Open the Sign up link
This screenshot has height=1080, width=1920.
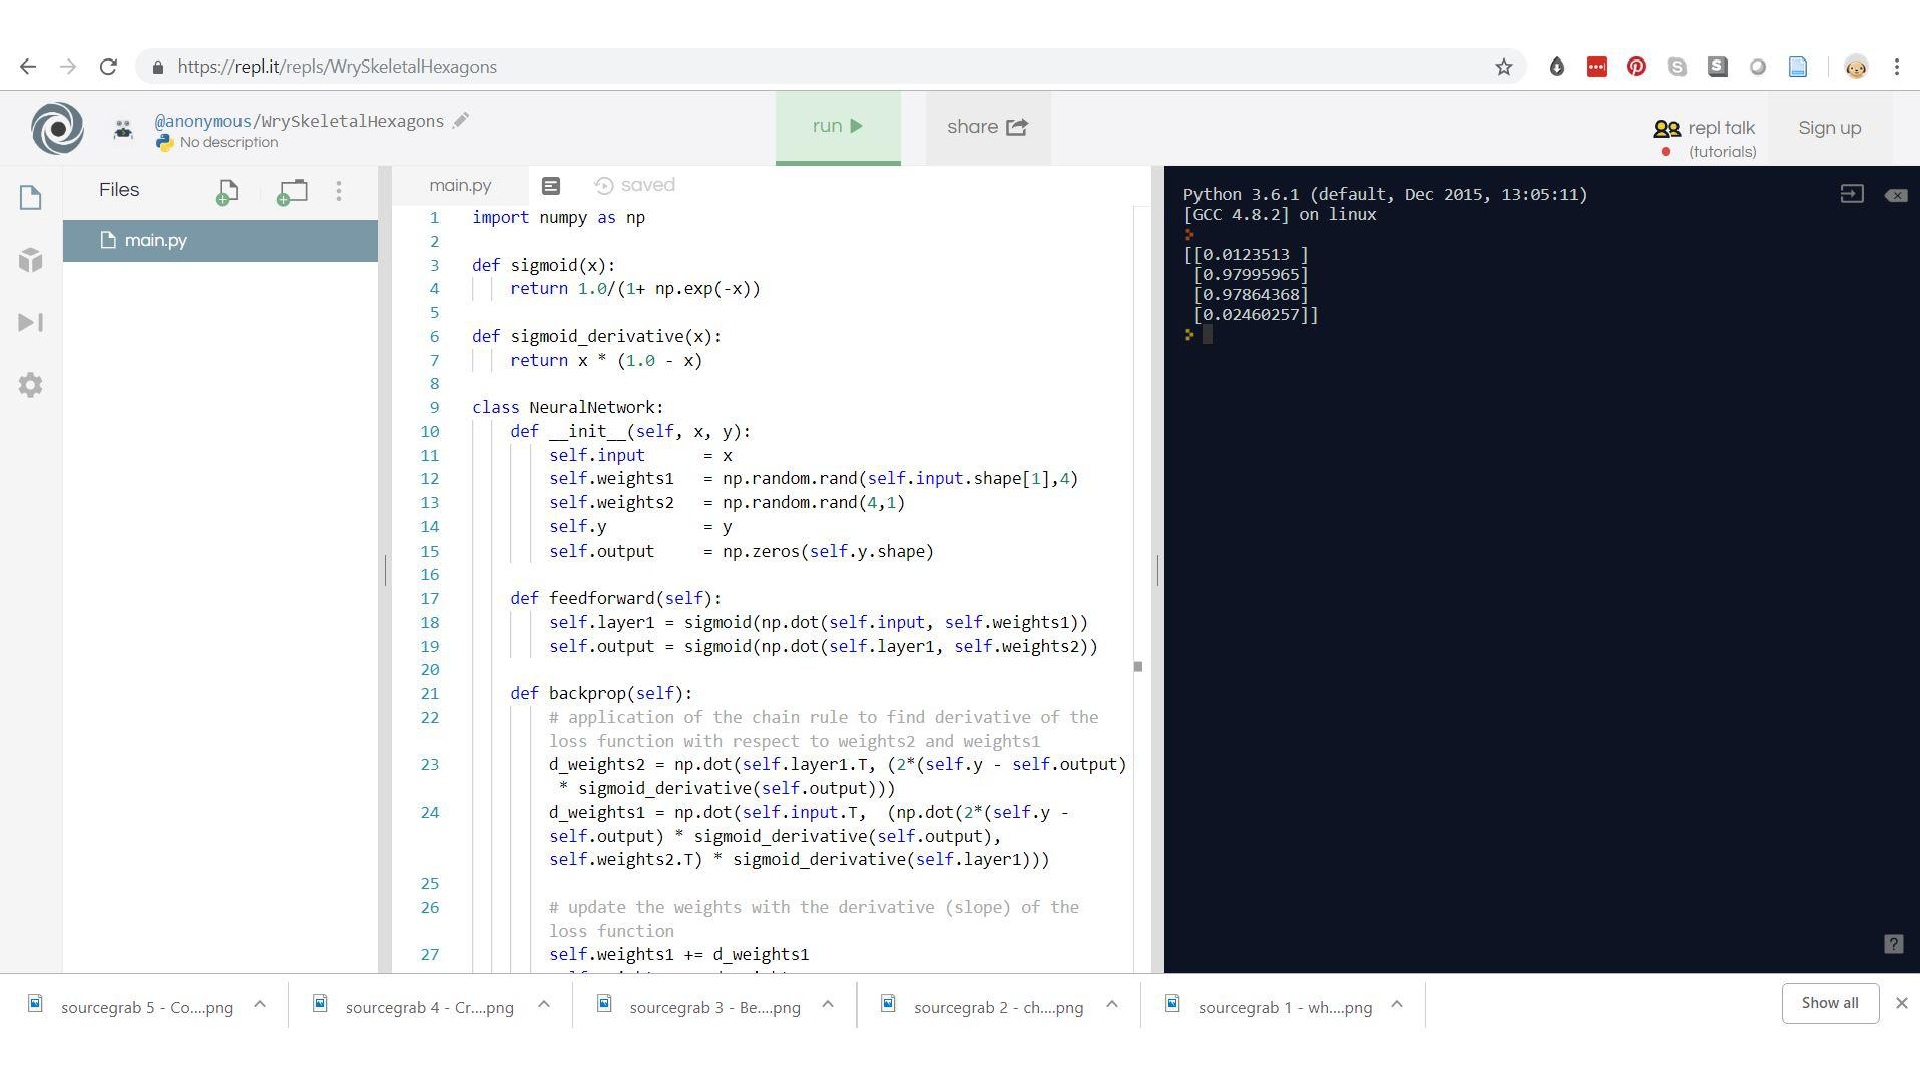tap(1829, 128)
